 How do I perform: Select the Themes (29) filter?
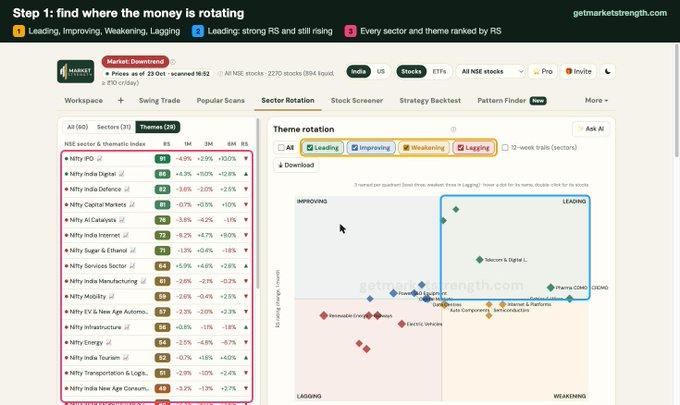point(158,127)
